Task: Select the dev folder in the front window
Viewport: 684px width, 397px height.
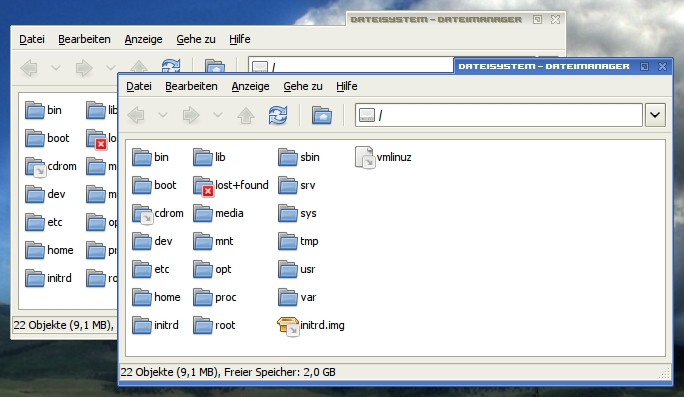Action: coord(152,241)
